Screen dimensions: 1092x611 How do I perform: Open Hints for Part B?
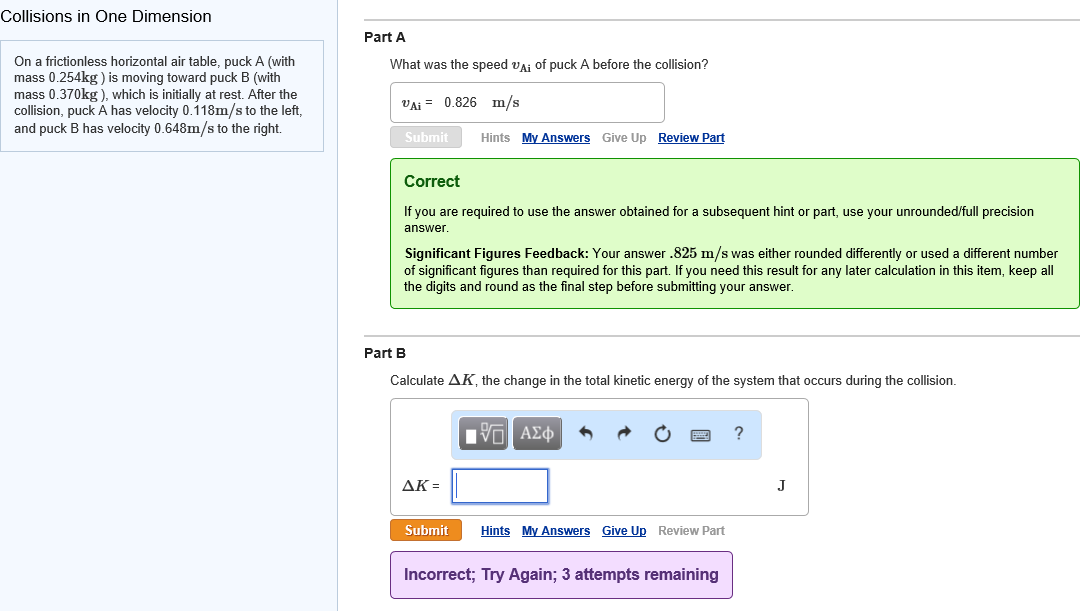pos(495,531)
